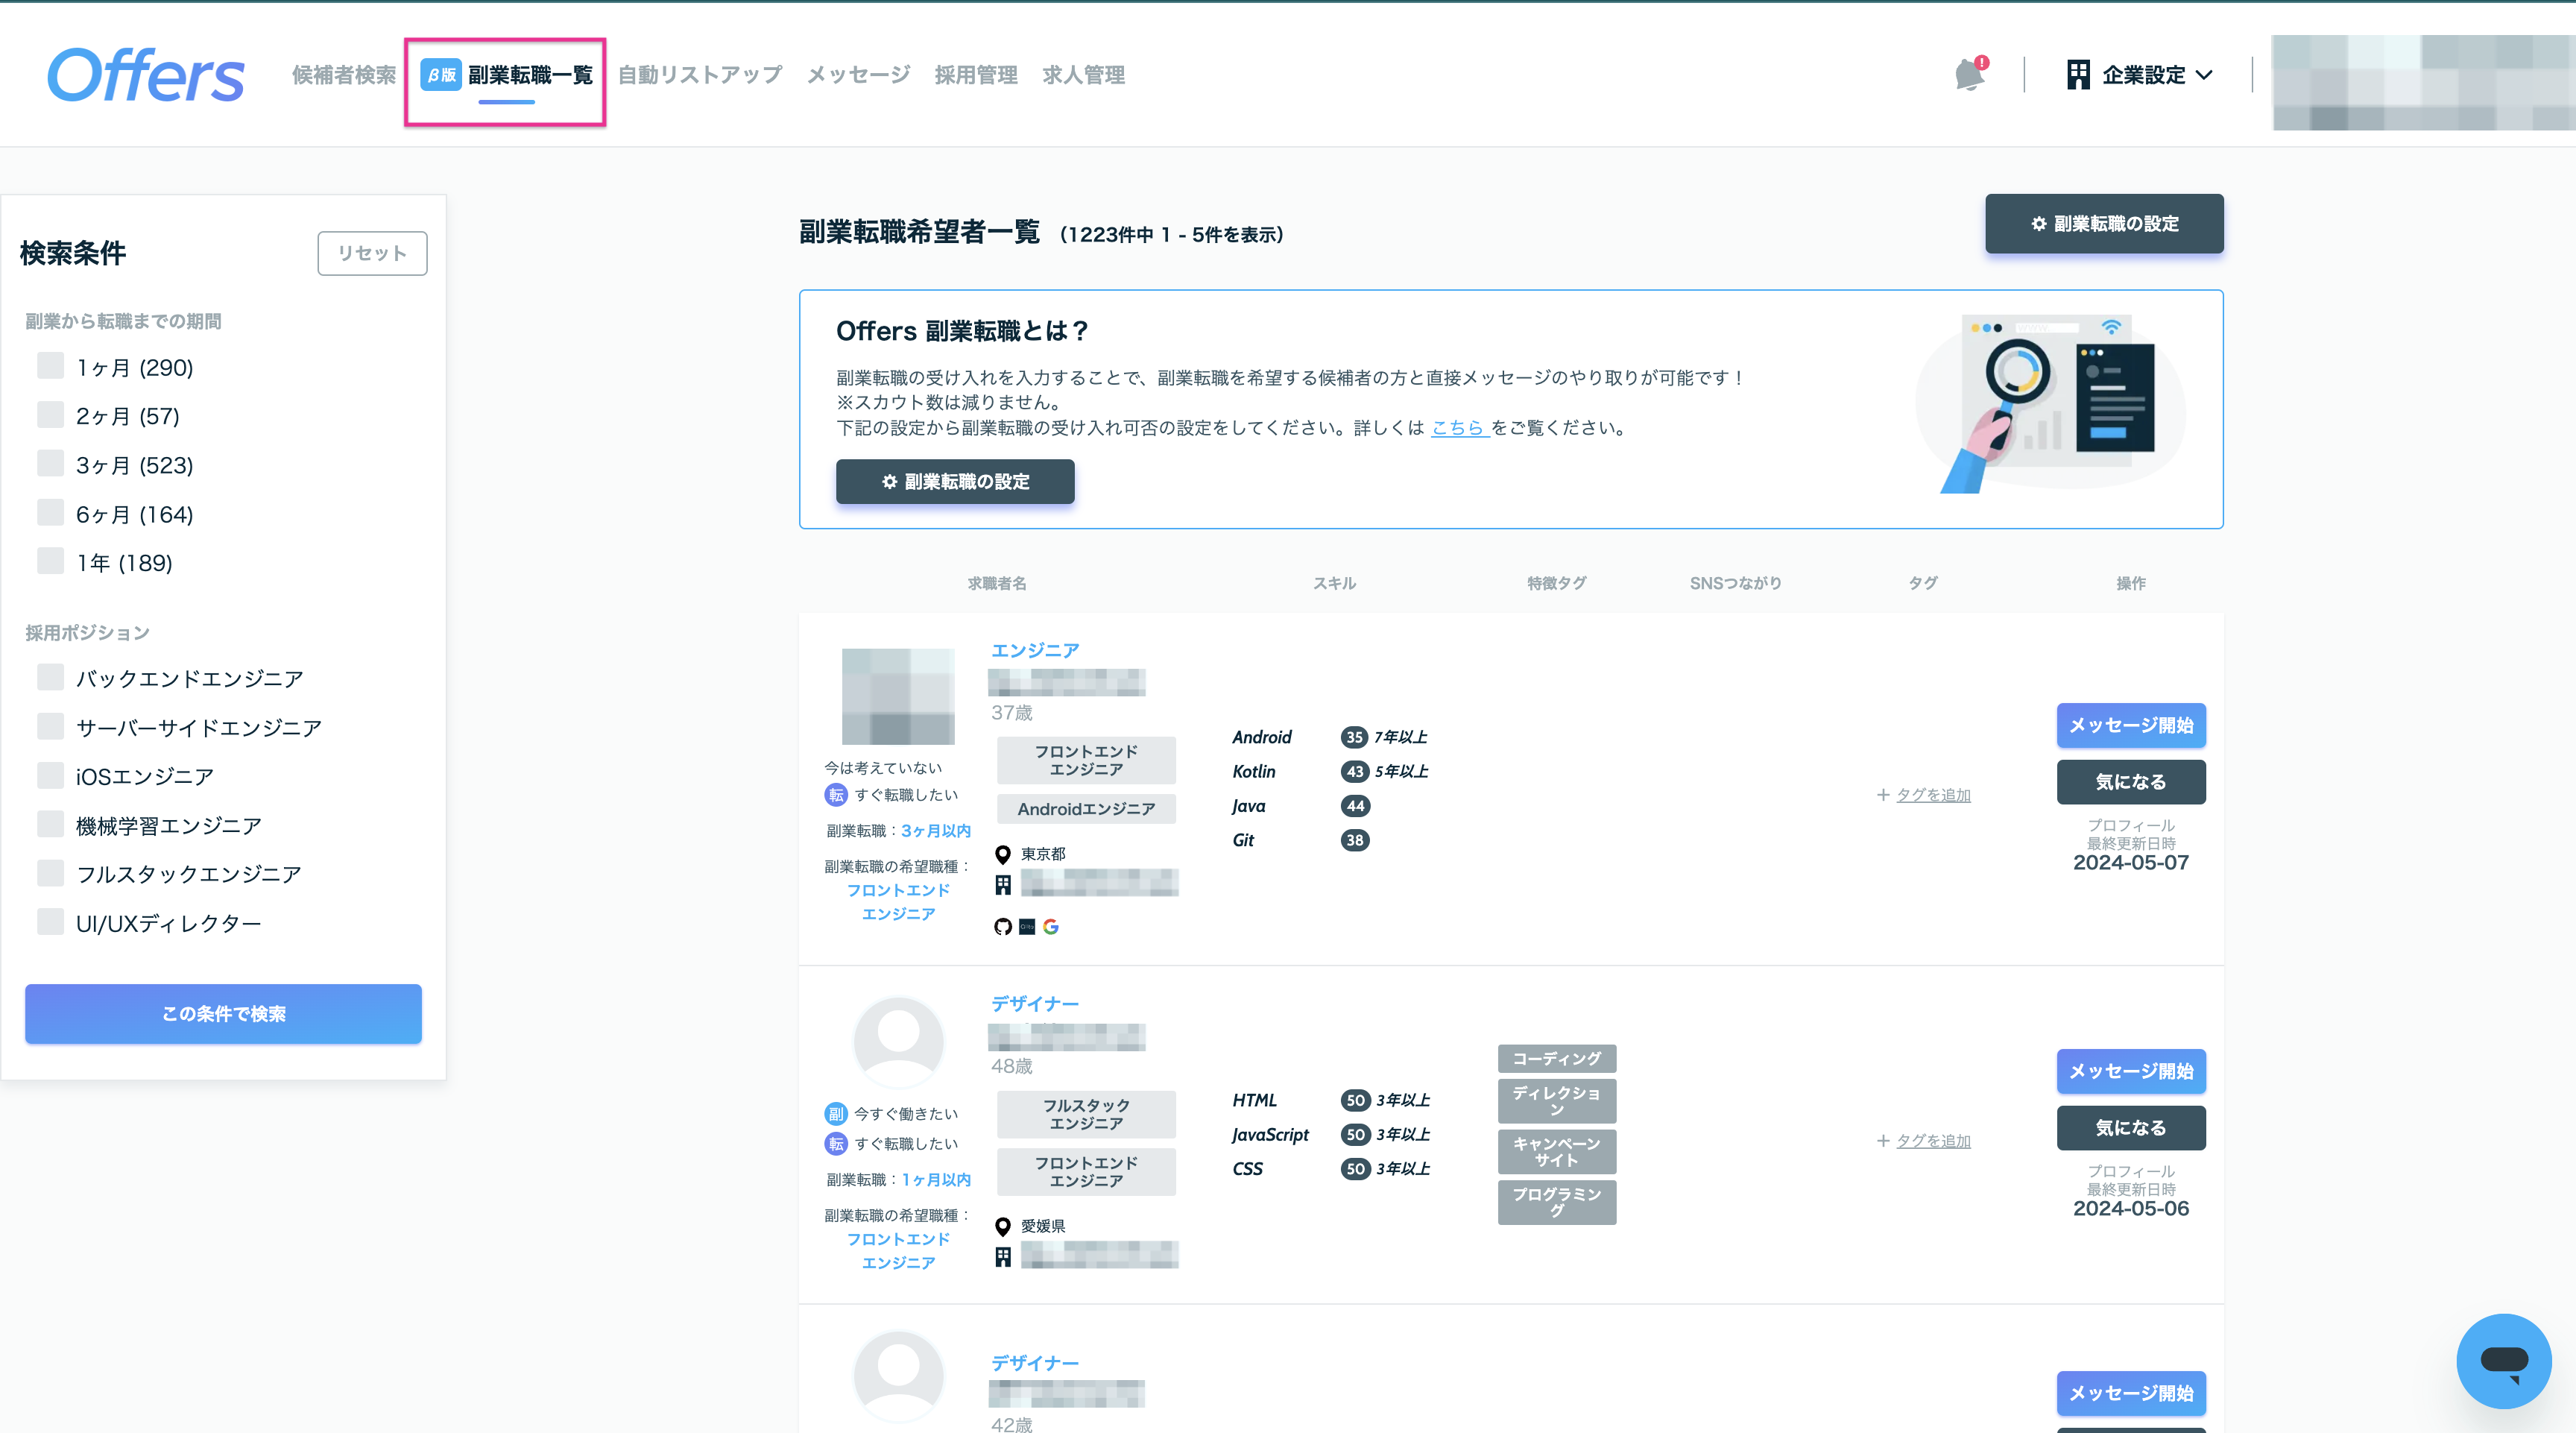Click the Offers logo
This screenshot has width=2576, height=1433.
pyautogui.click(x=146, y=75)
